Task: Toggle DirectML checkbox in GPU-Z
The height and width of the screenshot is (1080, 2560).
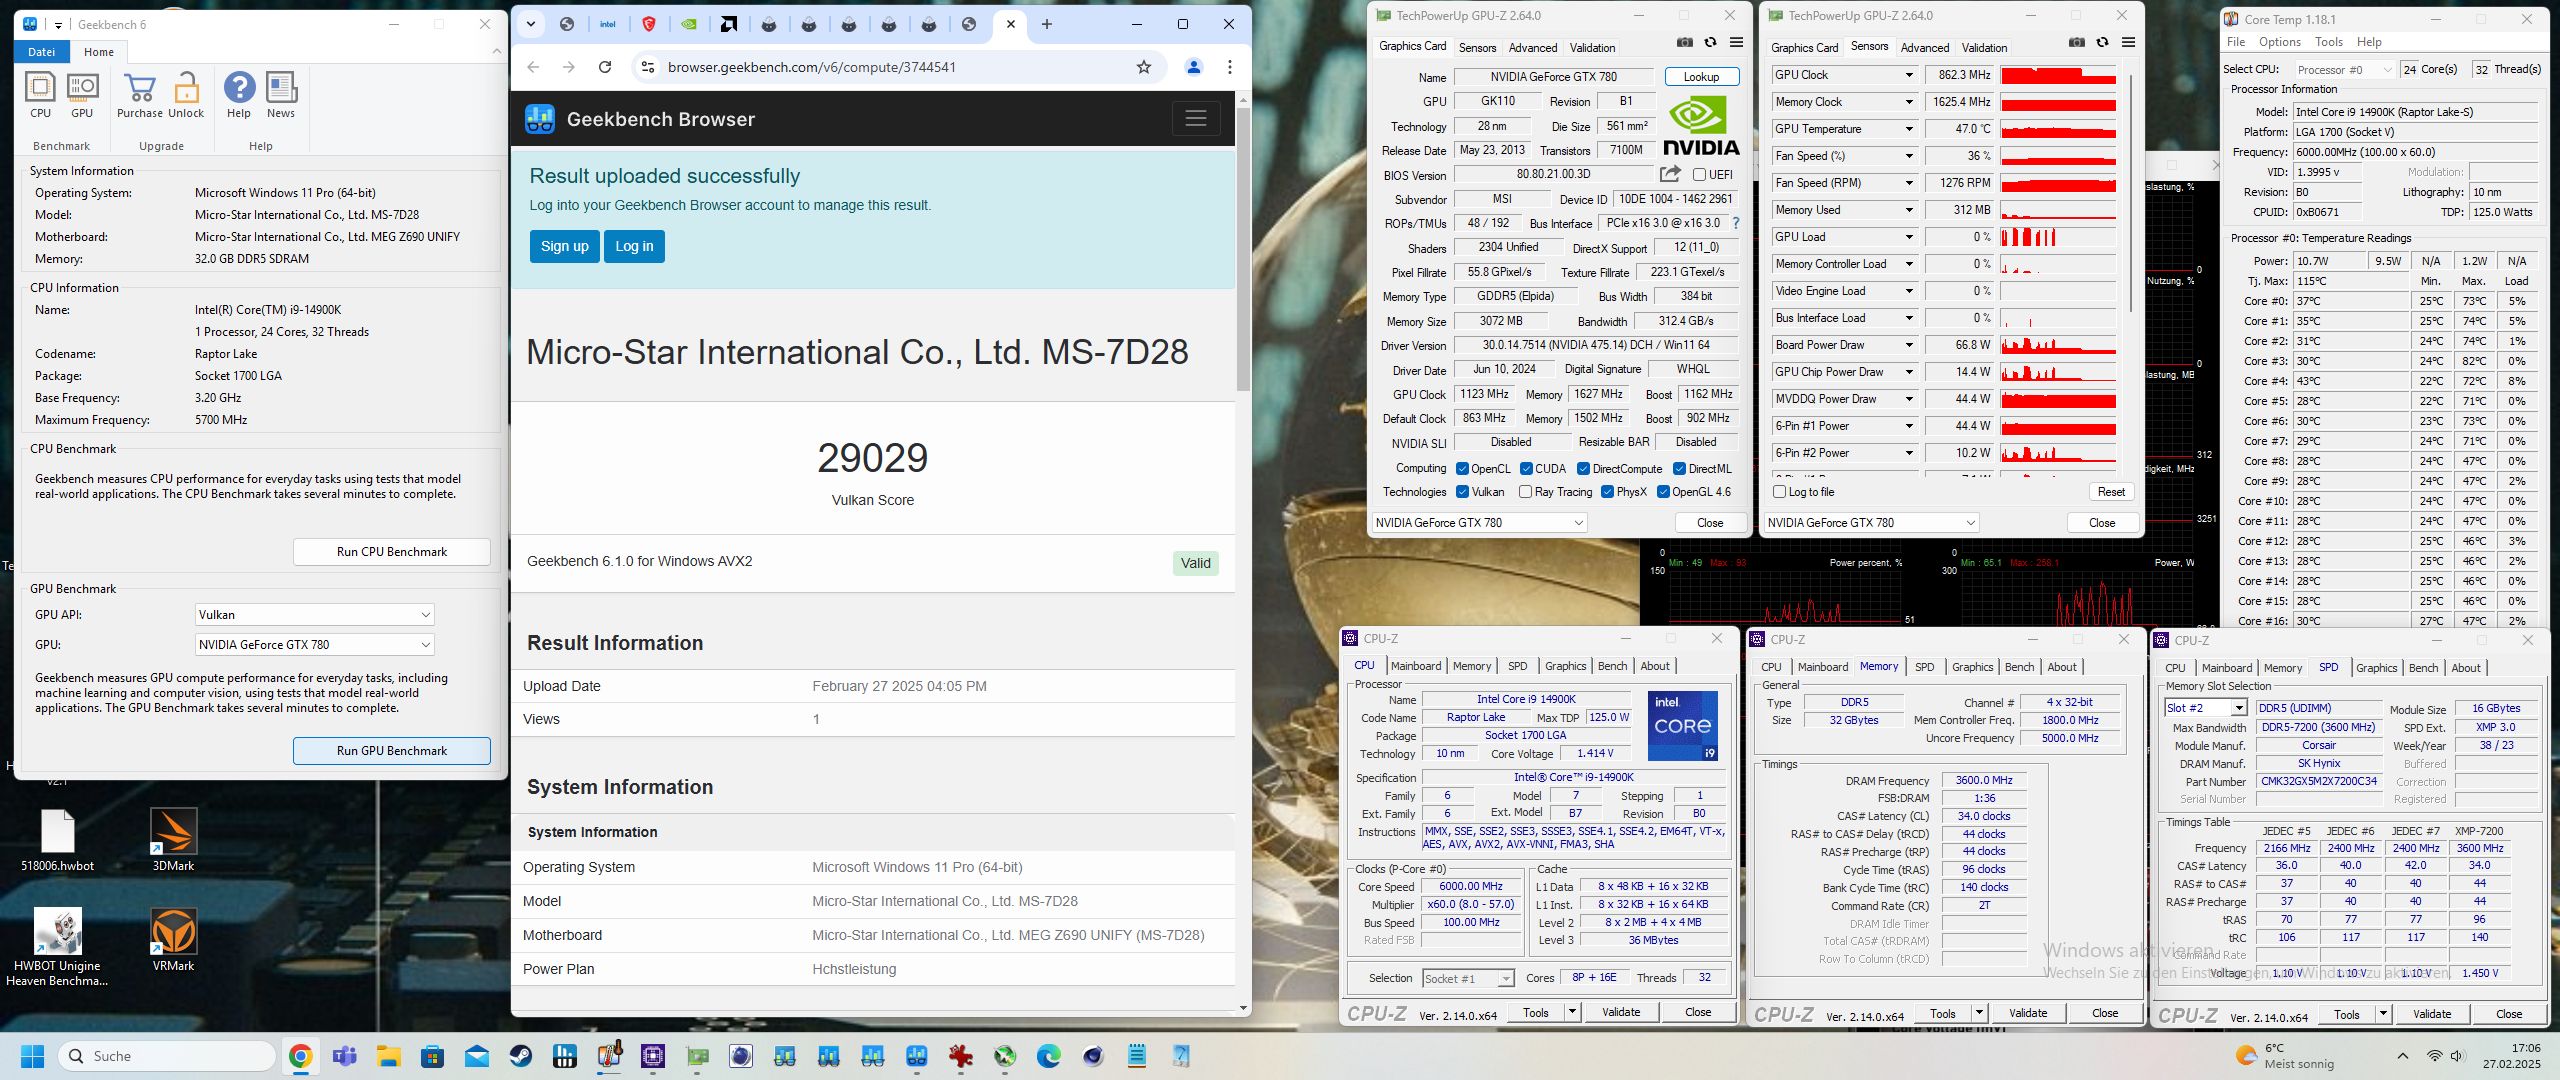Action: 1680,469
